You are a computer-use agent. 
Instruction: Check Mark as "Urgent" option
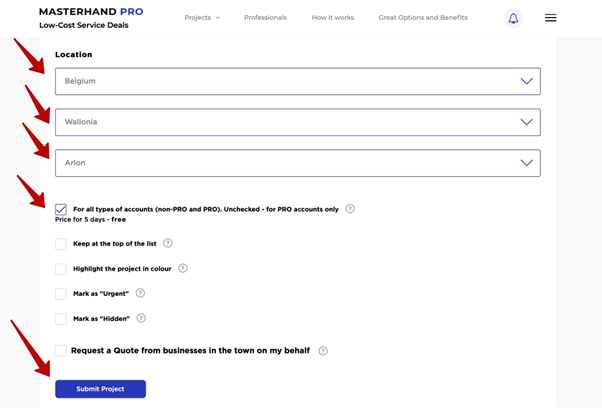[x=61, y=294]
